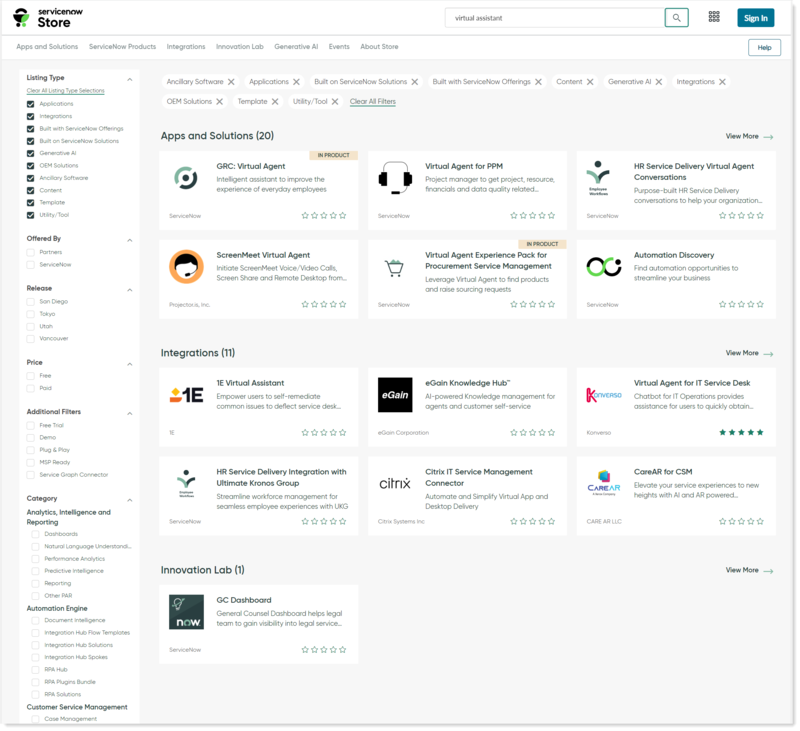Collapse the Offered By section
The height and width of the screenshot is (731, 800).
coord(130,240)
